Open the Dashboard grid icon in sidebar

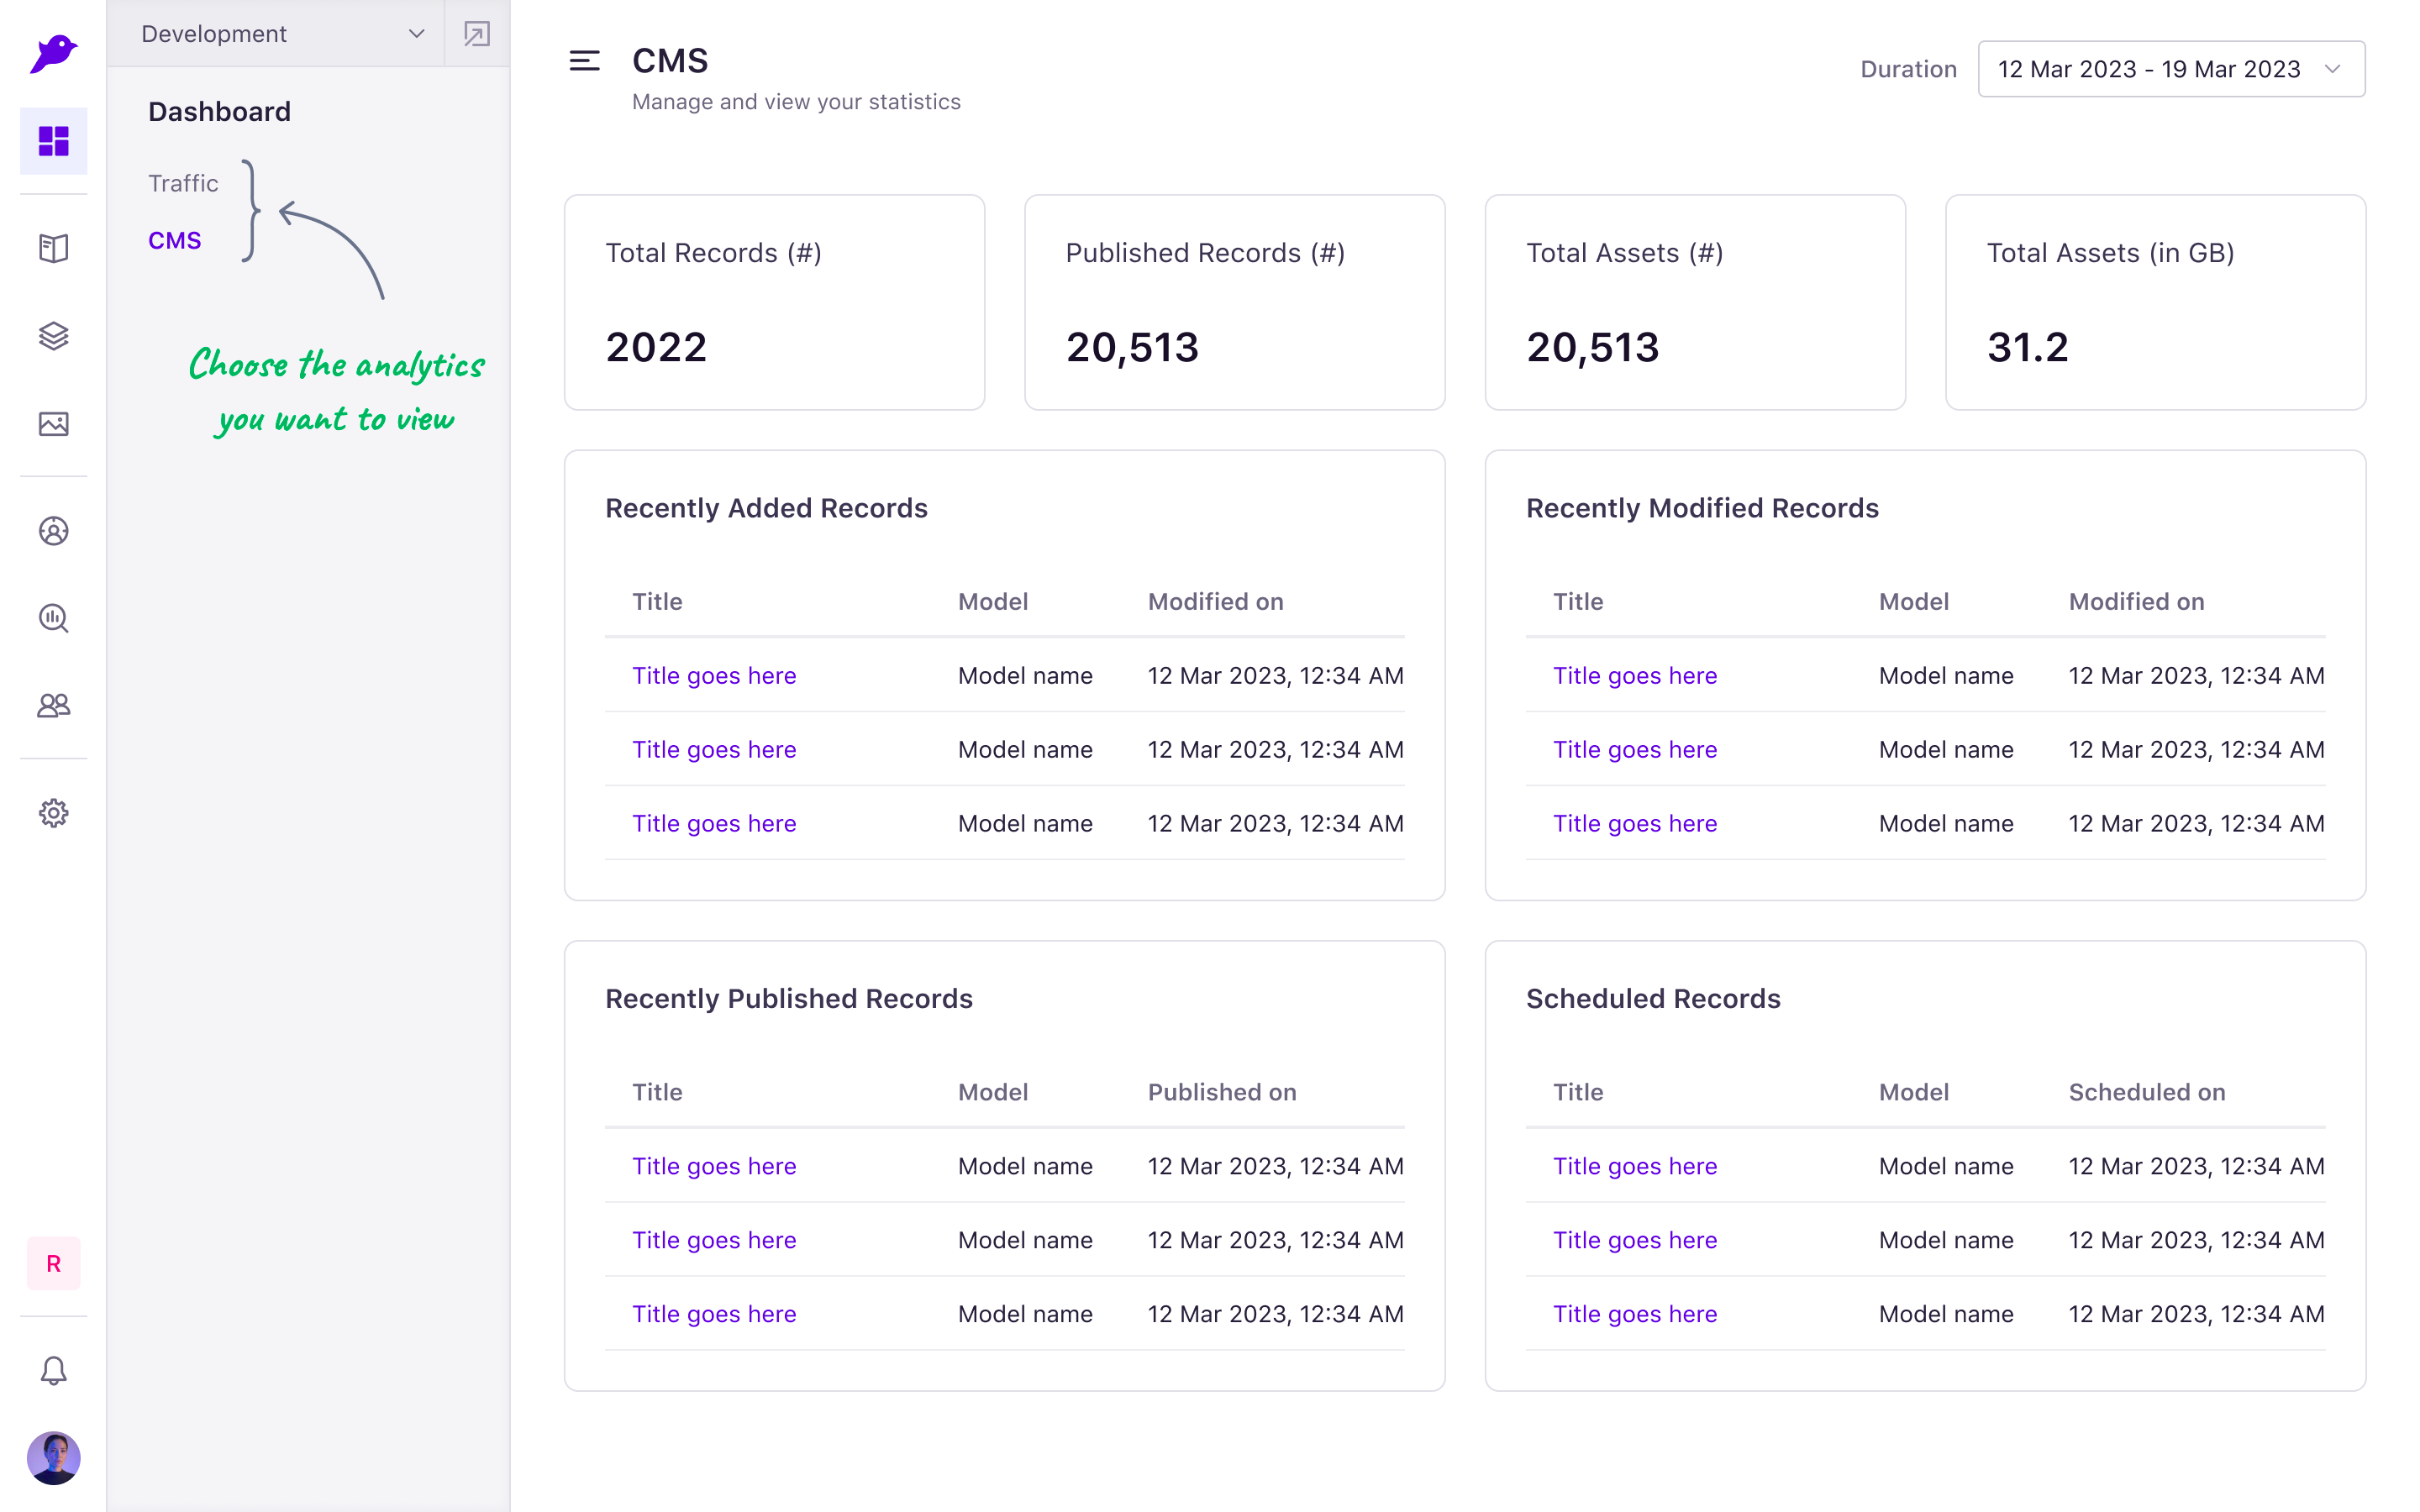click(53, 141)
